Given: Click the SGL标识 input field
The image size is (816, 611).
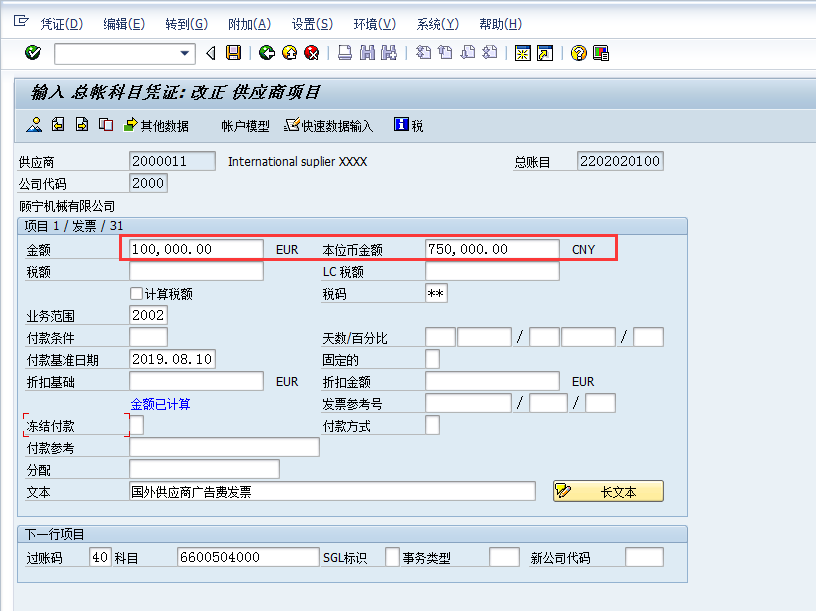Looking at the screenshot, I should click(x=392, y=557).
